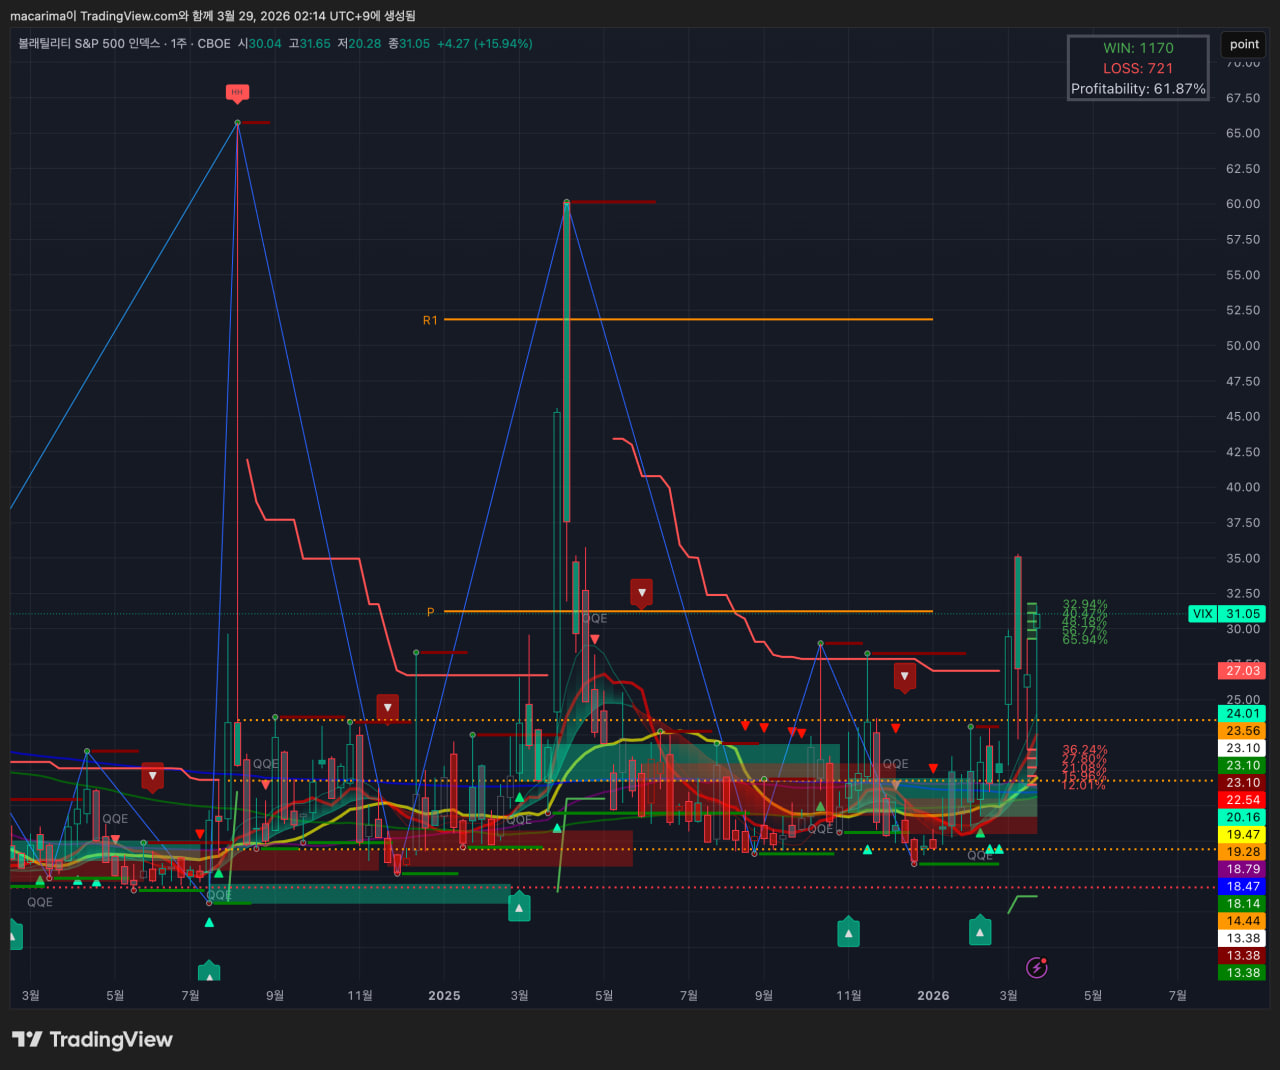Click the yellow 19.47 price label
Screen dimensions: 1280x1070
1243,834
